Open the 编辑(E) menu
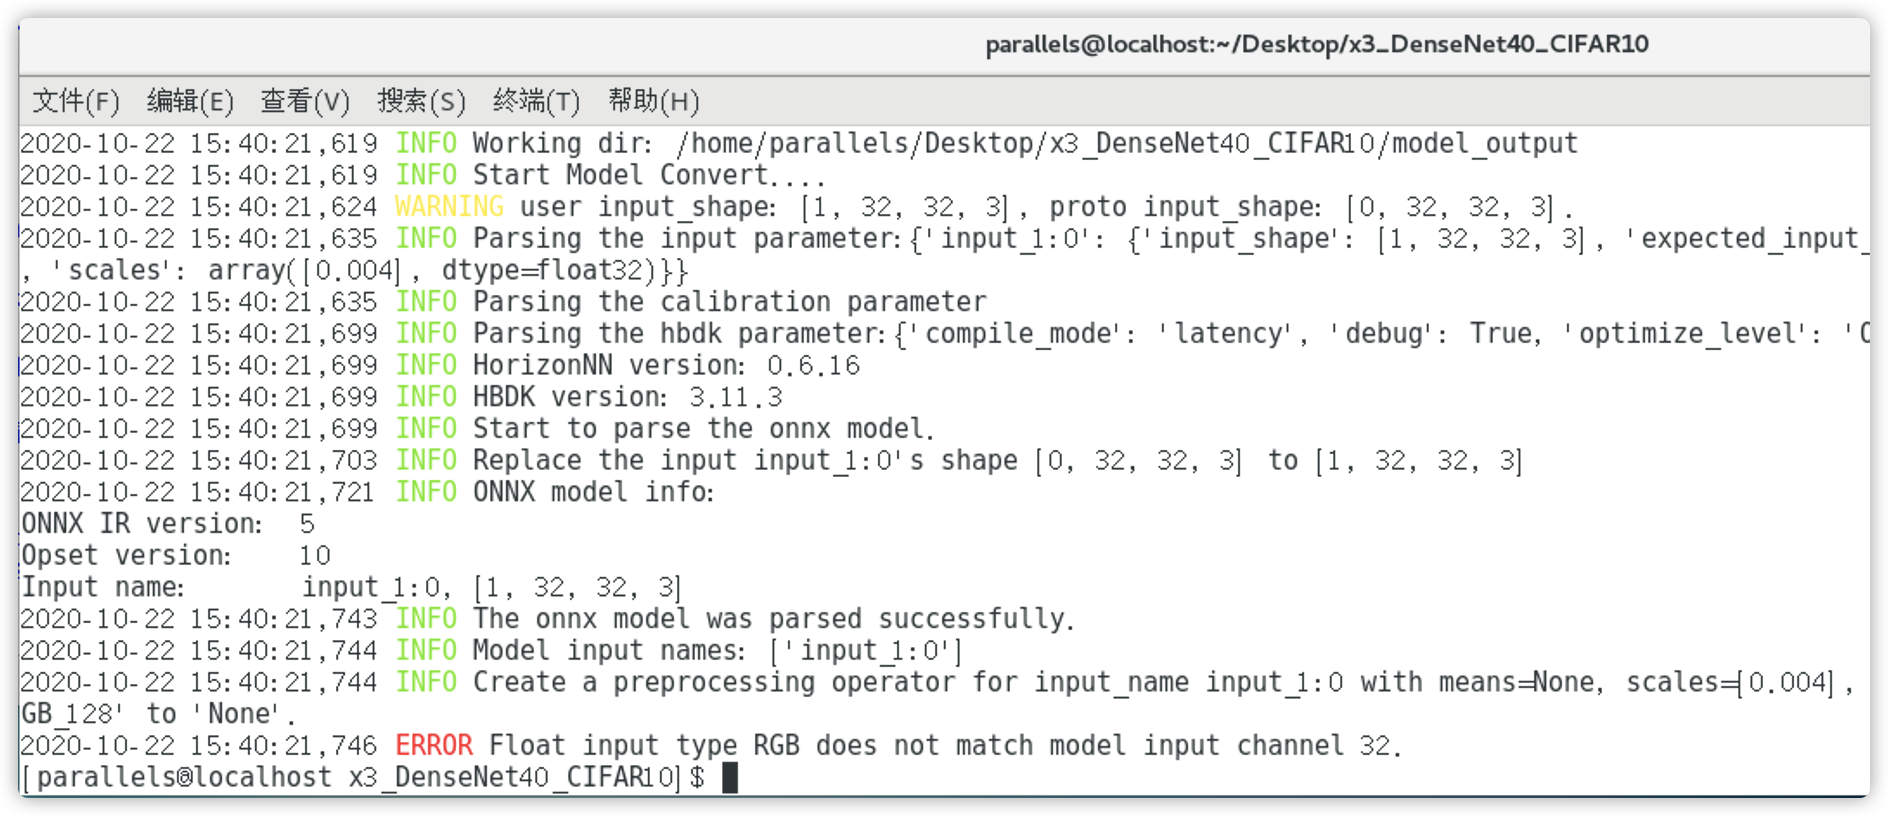1888x816 pixels. click(x=190, y=101)
